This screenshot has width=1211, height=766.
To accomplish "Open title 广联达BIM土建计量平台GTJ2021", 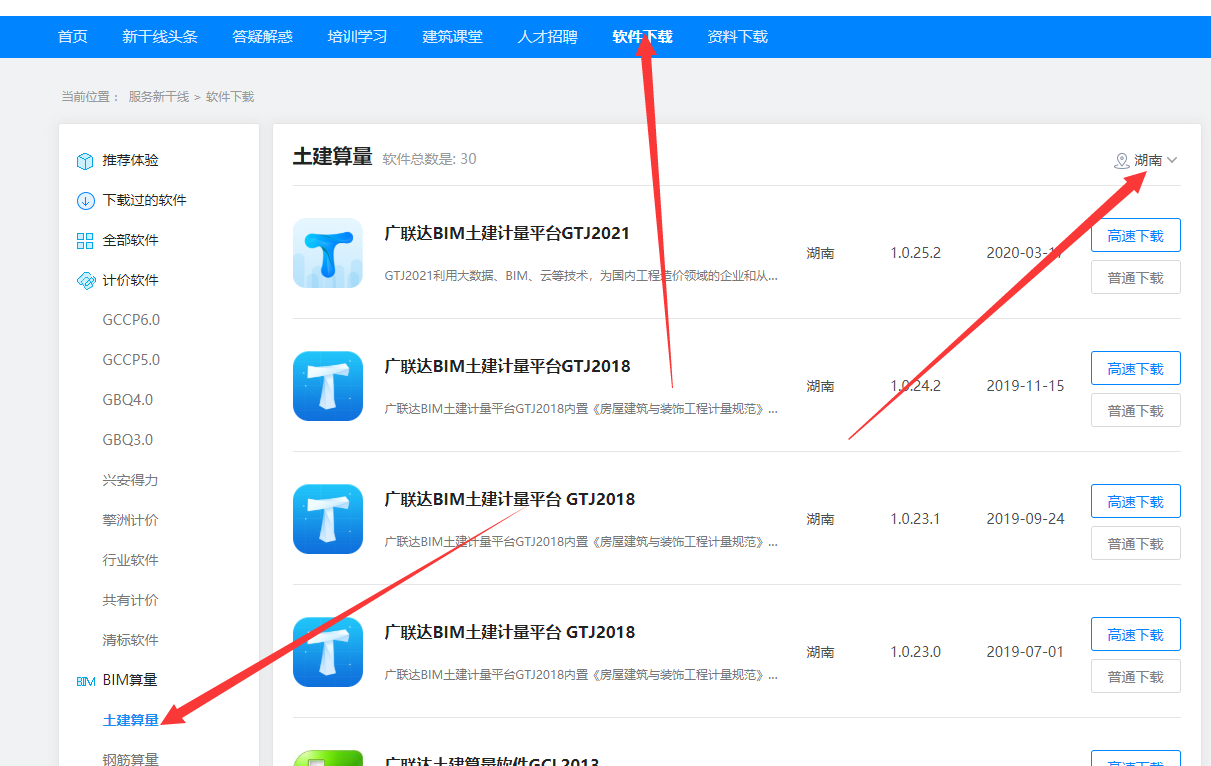I will click(x=507, y=233).
